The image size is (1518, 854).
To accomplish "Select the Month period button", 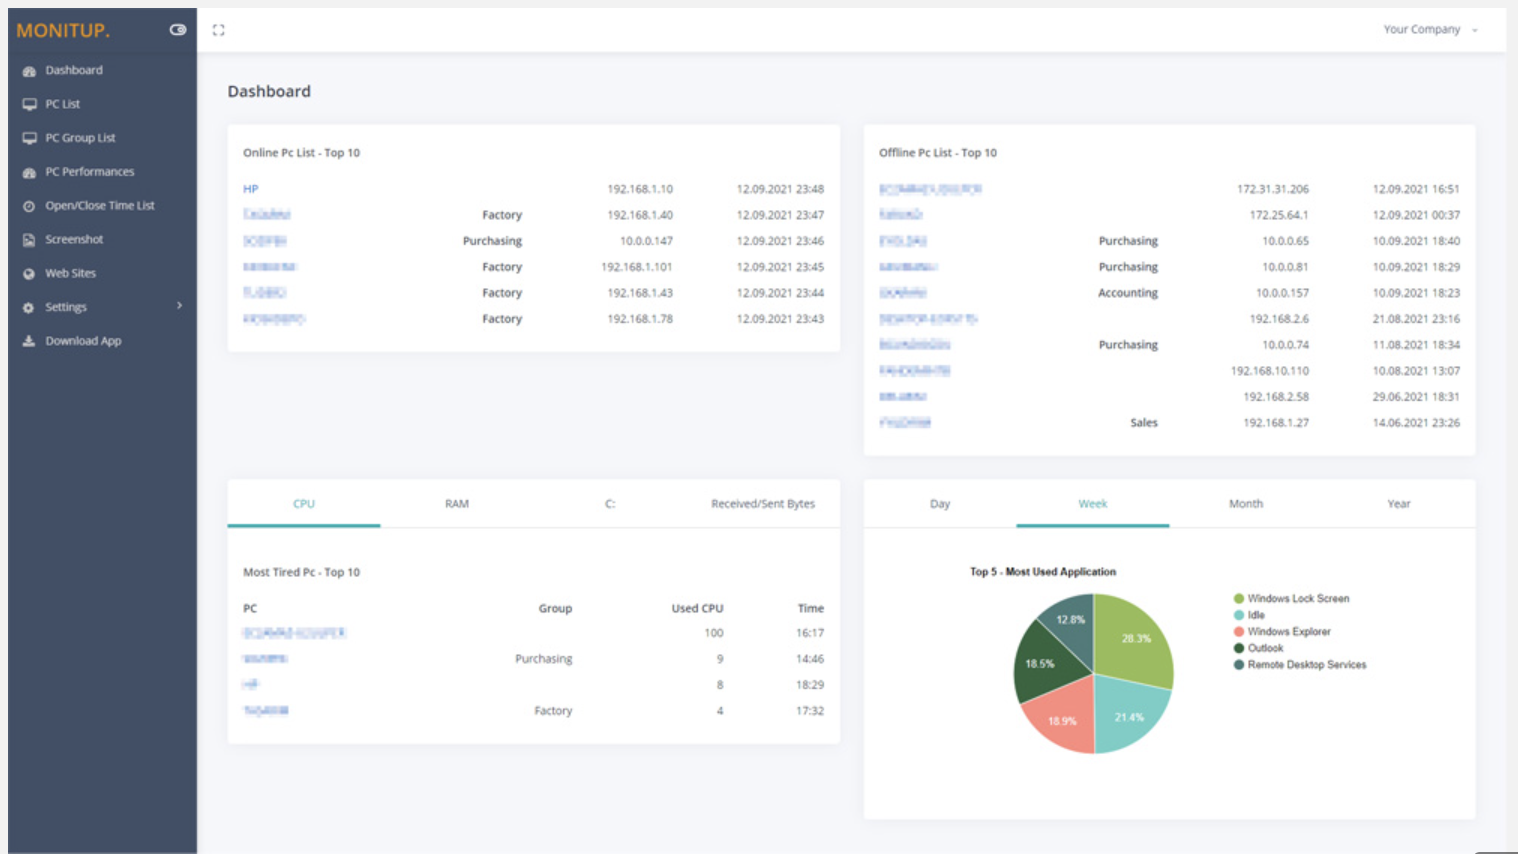I will pos(1245,503).
